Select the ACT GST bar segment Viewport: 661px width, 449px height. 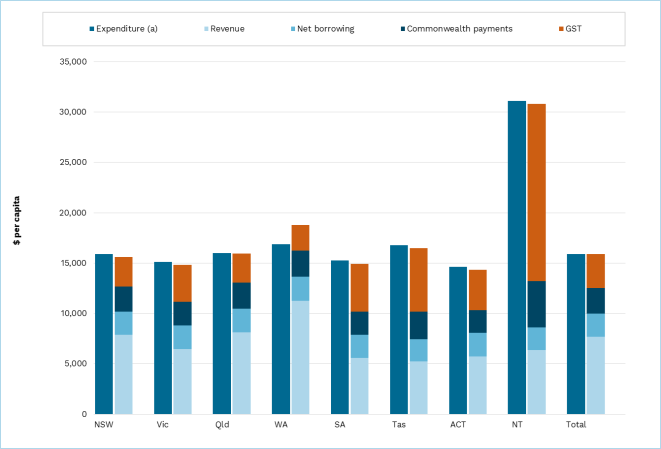tap(478, 290)
